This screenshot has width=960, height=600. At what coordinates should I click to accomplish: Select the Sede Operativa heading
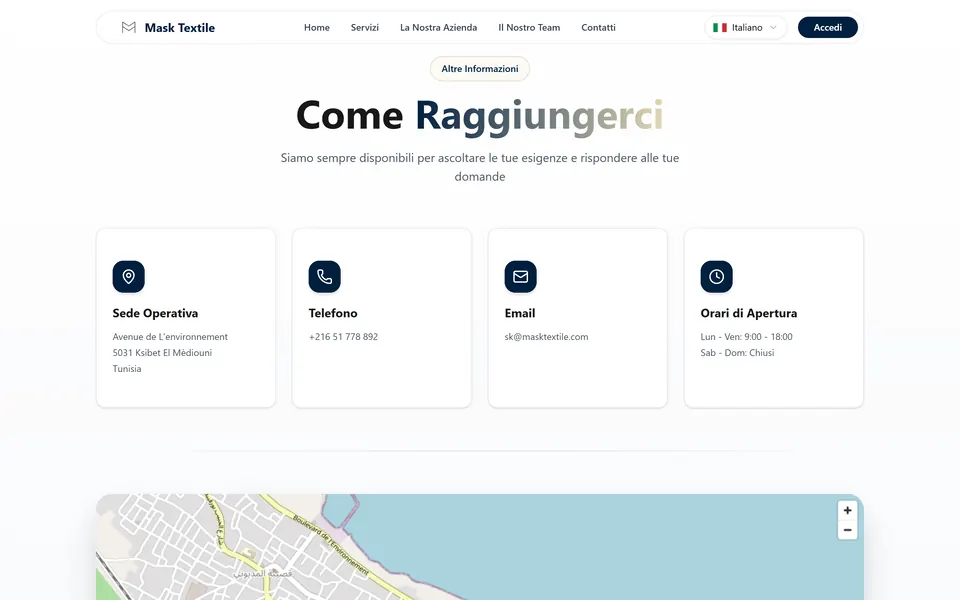[156, 313]
